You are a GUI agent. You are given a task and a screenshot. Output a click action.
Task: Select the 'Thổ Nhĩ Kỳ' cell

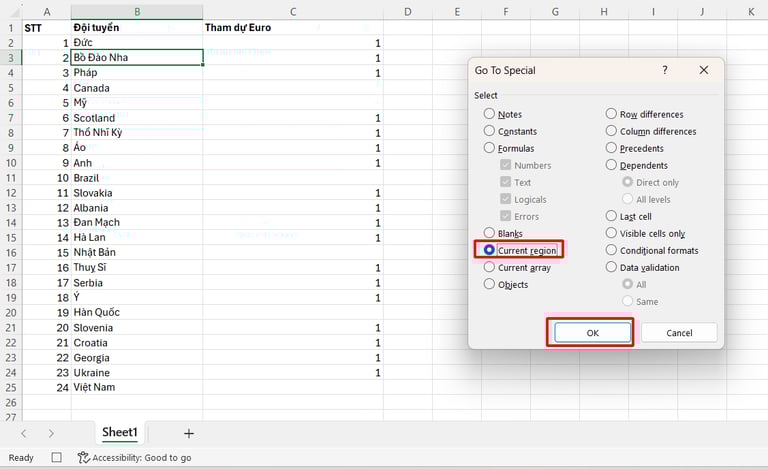pos(137,133)
